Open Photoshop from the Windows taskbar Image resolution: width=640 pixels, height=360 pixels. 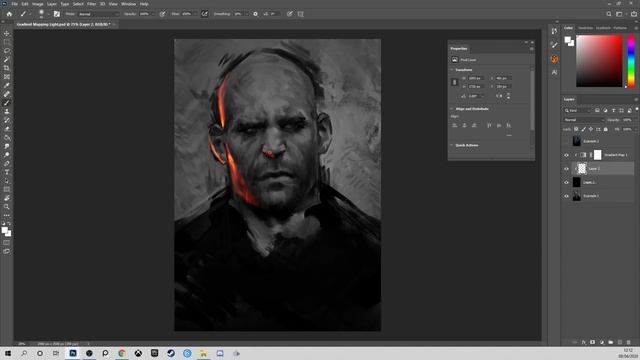coord(73,353)
